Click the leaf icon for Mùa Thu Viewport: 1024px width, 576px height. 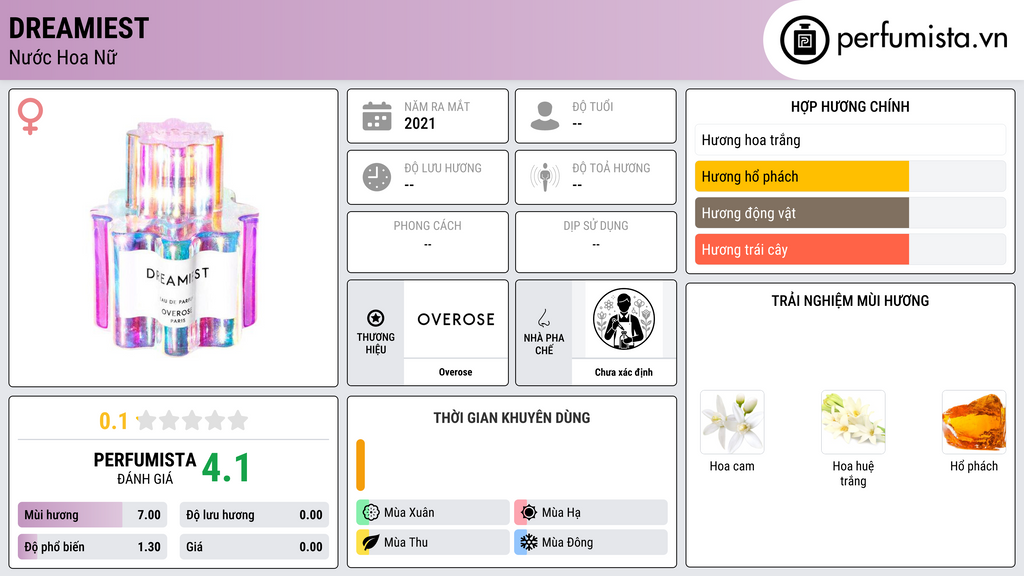pos(371,542)
